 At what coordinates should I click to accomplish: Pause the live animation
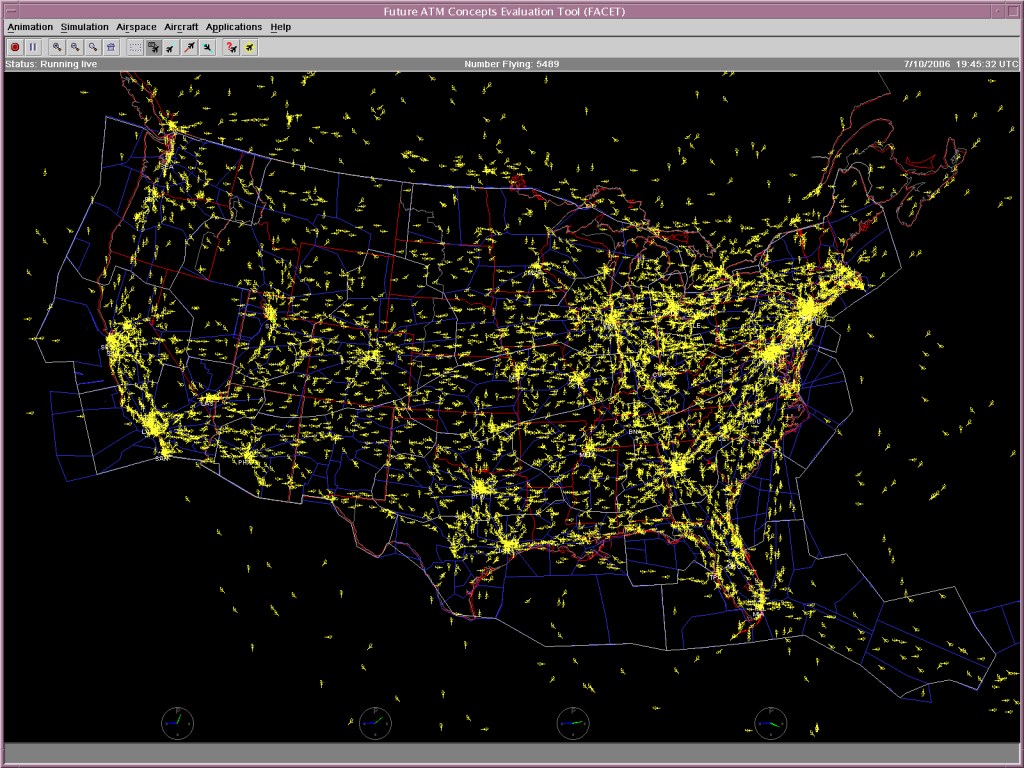point(33,47)
